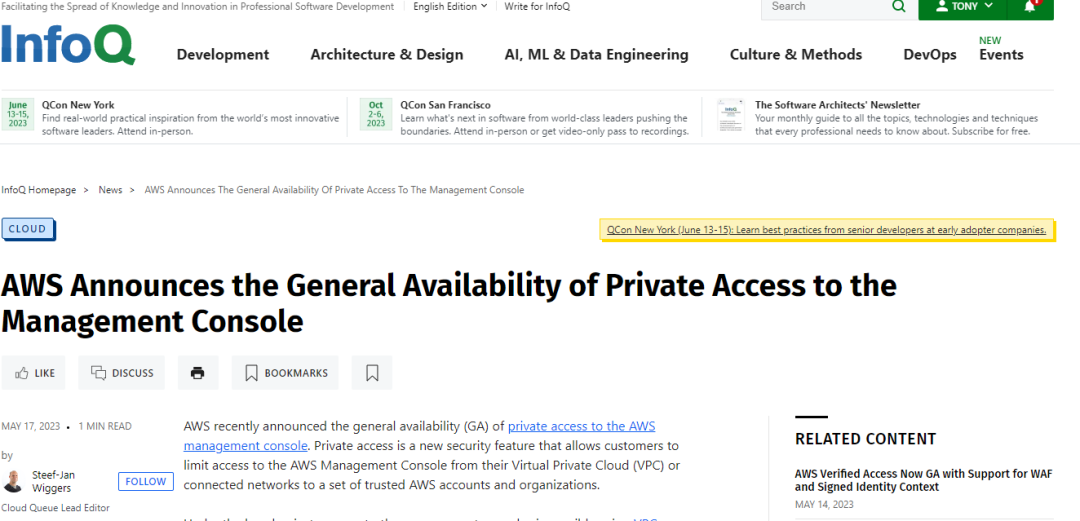This screenshot has height=521, width=1080.
Task: Focus the Search input field
Action: (827, 6)
